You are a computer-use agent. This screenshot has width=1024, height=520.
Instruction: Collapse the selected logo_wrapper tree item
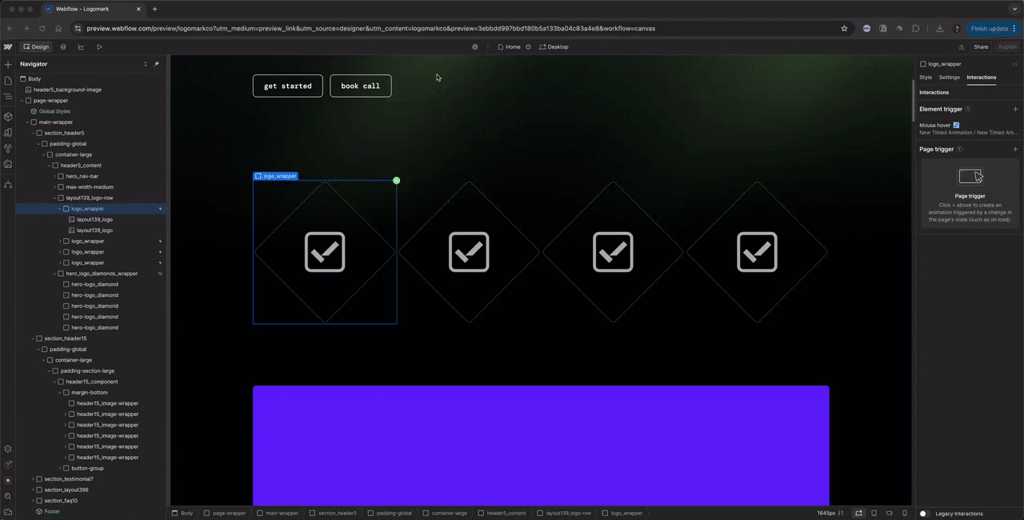60,209
